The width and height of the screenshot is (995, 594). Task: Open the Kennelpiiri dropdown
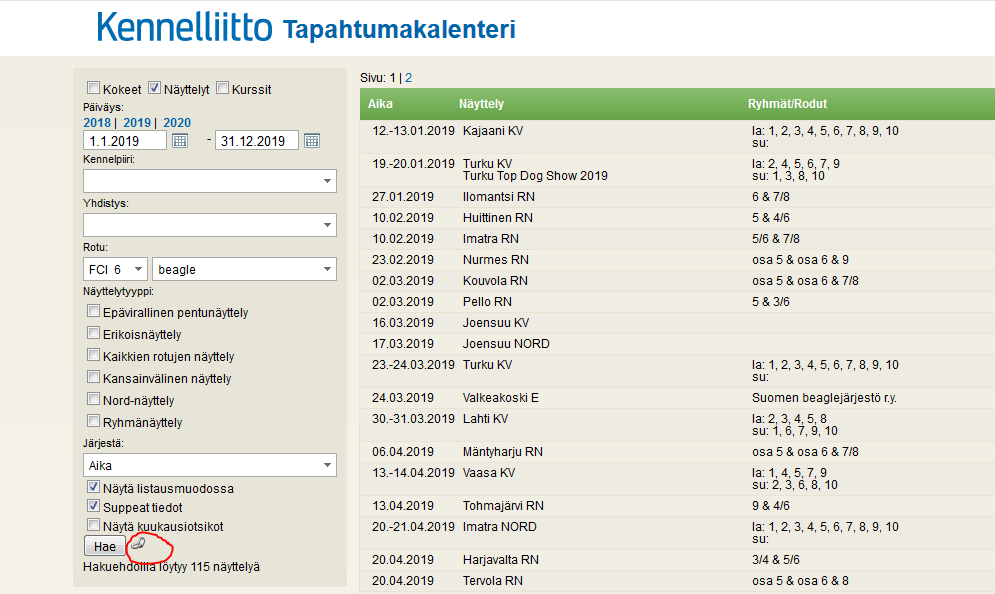(209, 181)
